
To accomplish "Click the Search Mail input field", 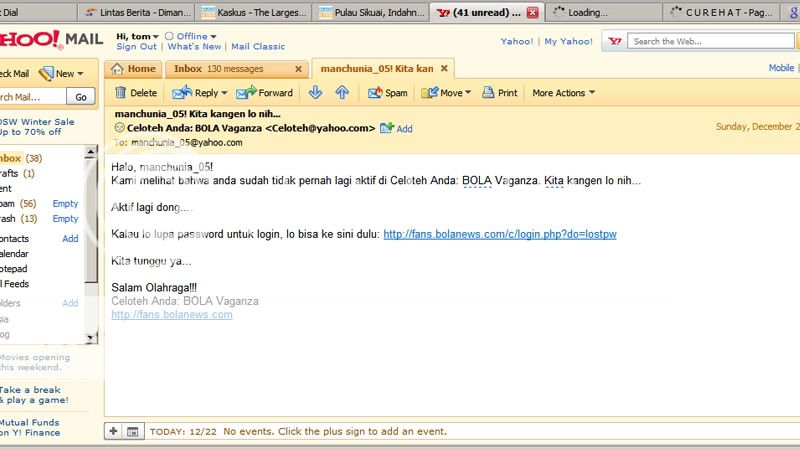I will click(32, 96).
